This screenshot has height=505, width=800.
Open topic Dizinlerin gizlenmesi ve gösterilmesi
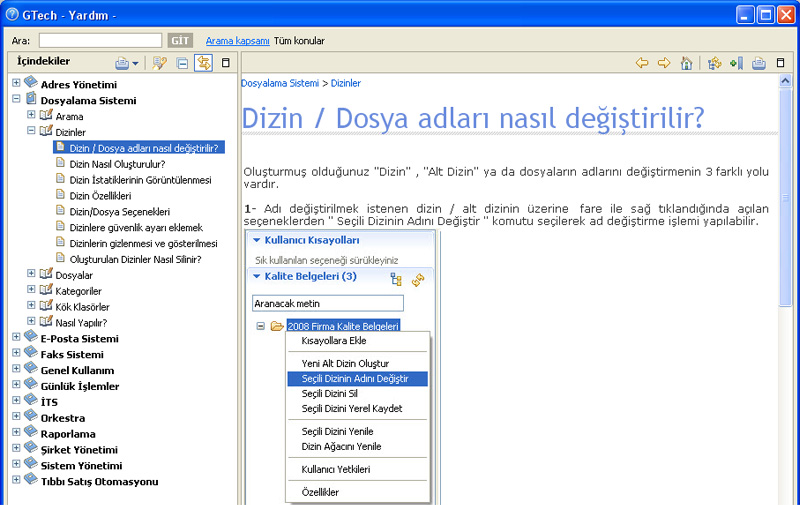click(143, 243)
